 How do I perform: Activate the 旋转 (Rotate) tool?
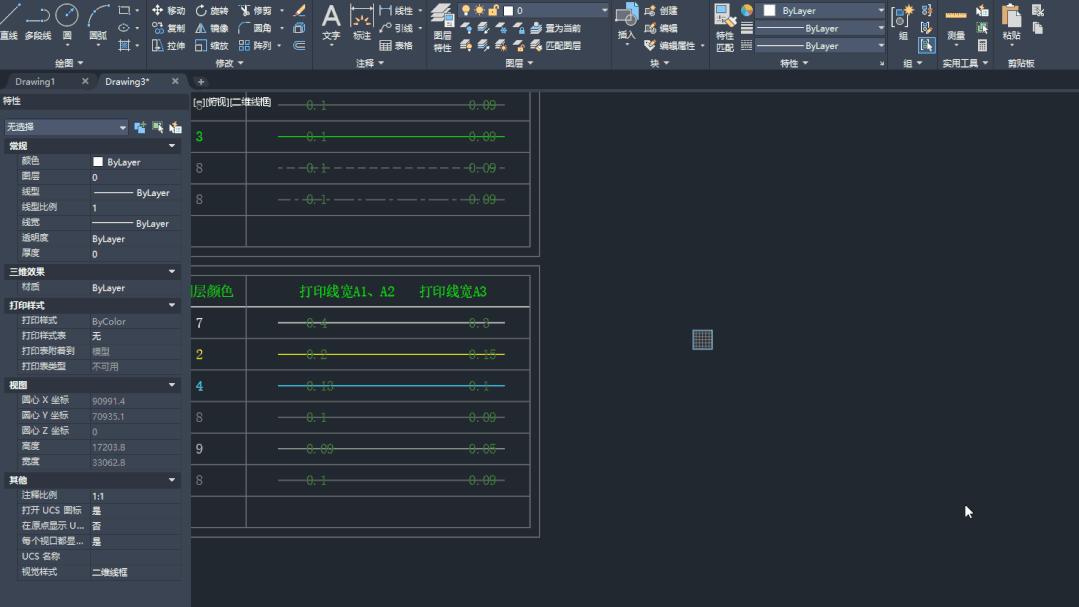pos(212,10)
